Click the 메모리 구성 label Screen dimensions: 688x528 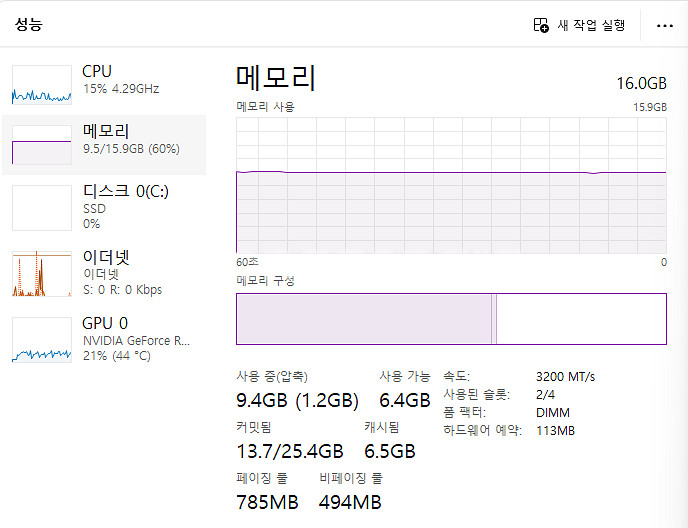(265, 280)
